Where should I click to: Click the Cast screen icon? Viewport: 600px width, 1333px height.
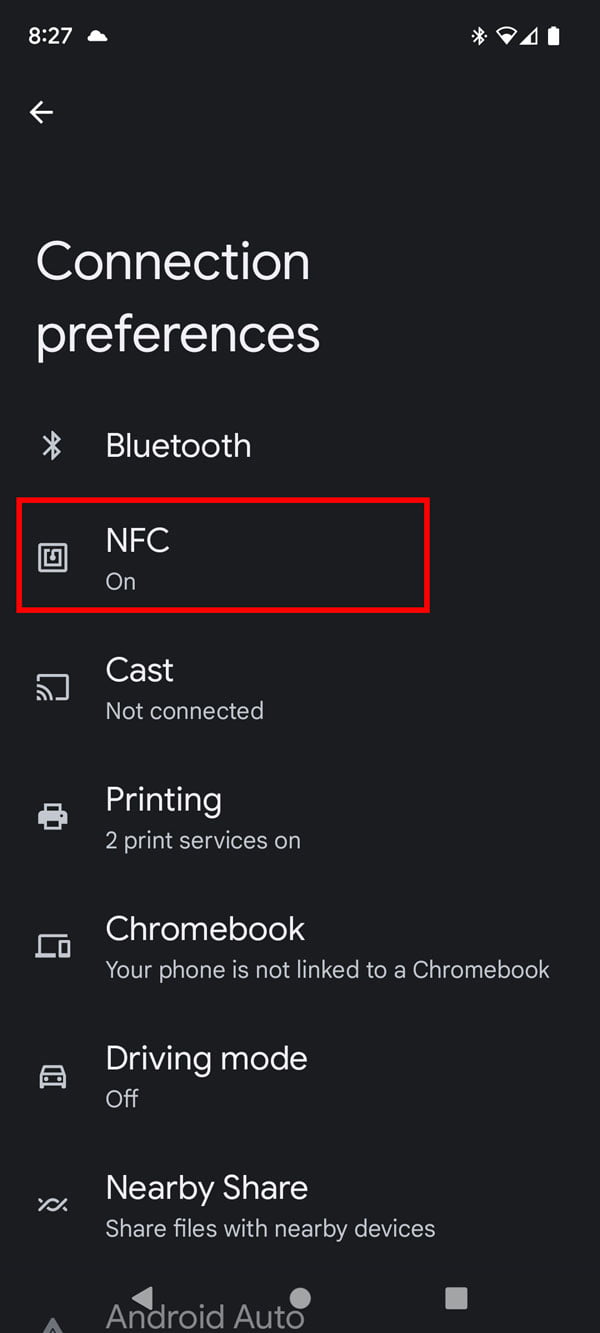pyautogui.click(x=52, y=687)
